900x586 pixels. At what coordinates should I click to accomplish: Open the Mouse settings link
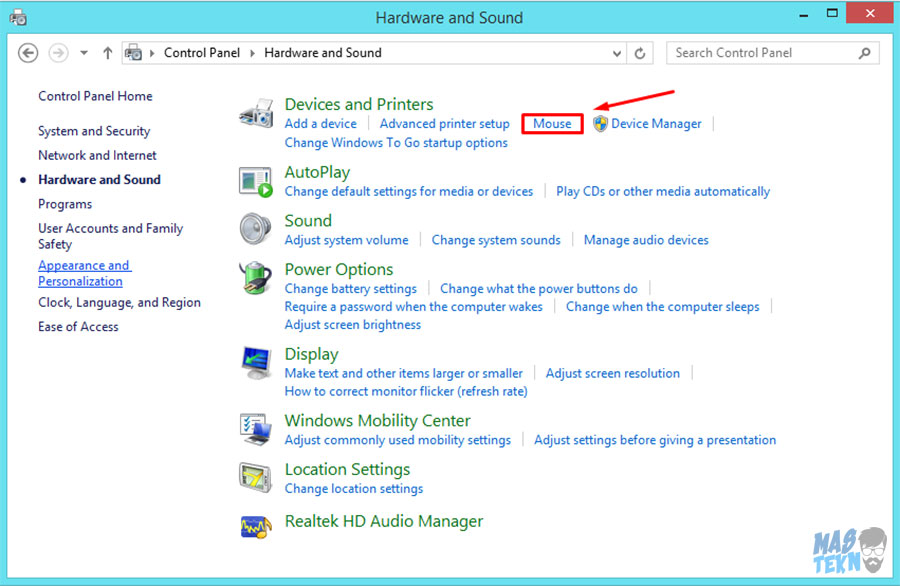552,124
